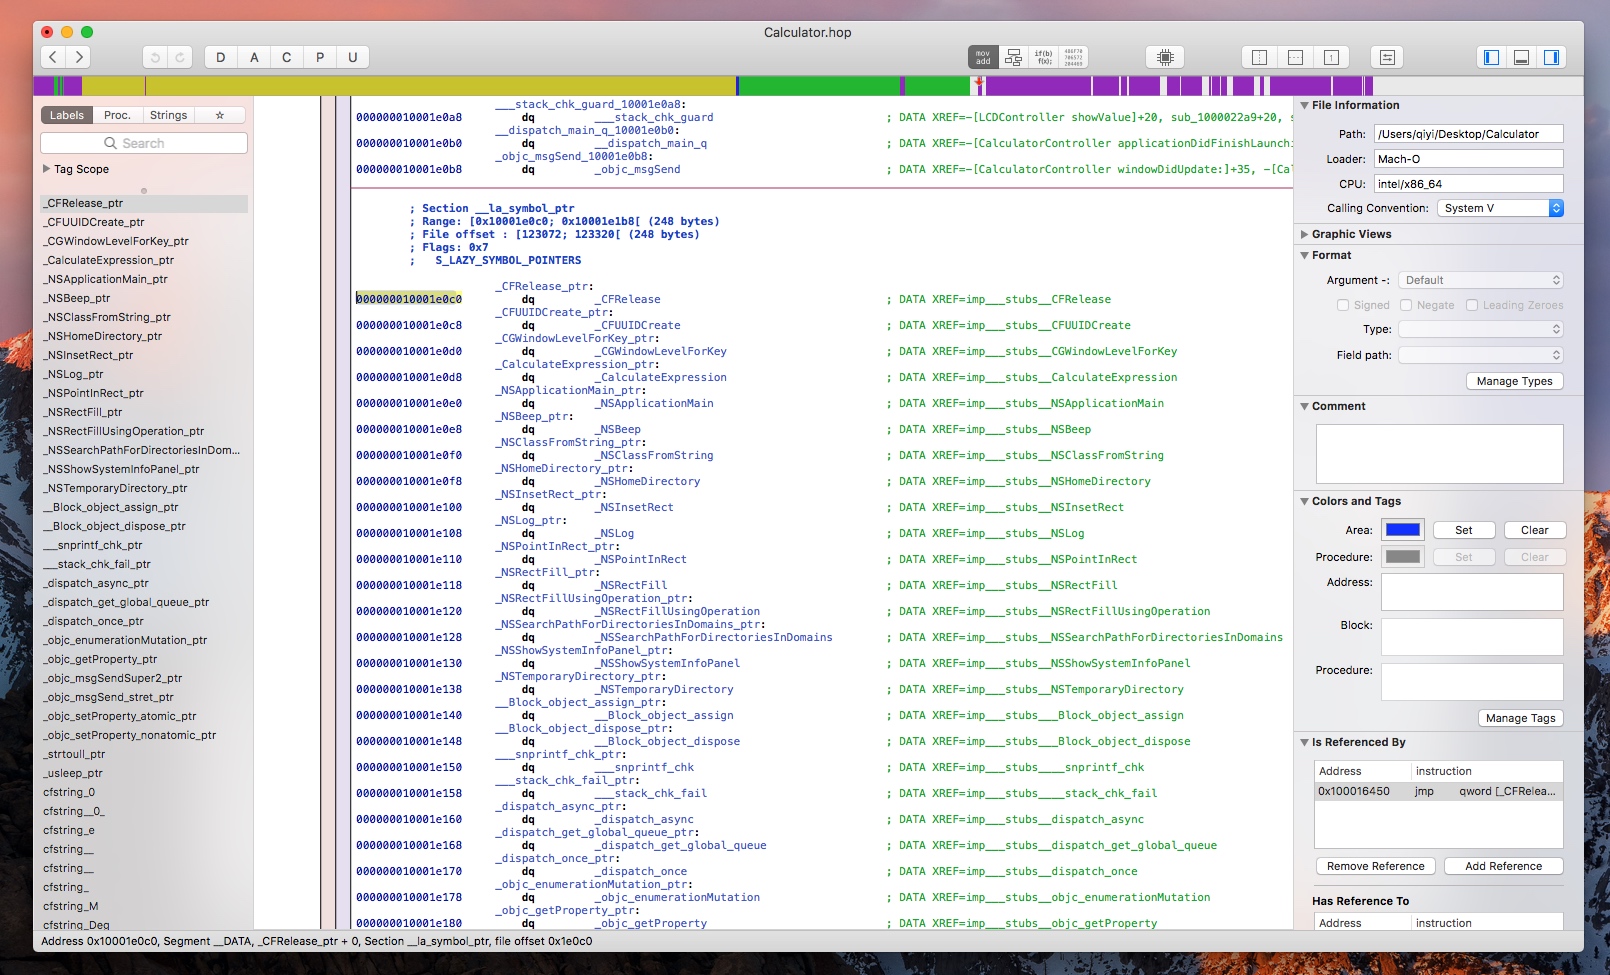Image resolution: width=1610 pixels, height=975 pixels.
Task: Open the Labels tab
Action: tap(67, 115)
